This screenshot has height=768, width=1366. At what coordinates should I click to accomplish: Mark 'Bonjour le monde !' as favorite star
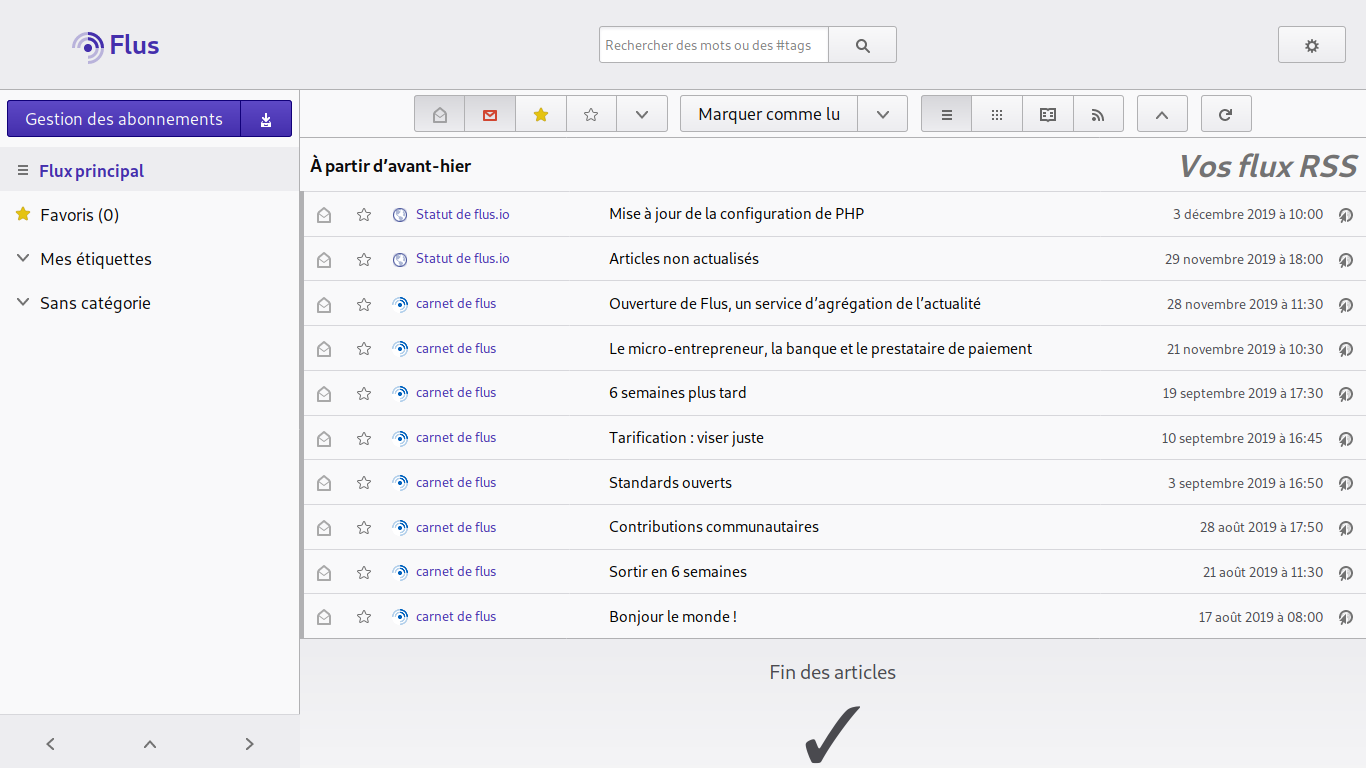coord(363,617)
